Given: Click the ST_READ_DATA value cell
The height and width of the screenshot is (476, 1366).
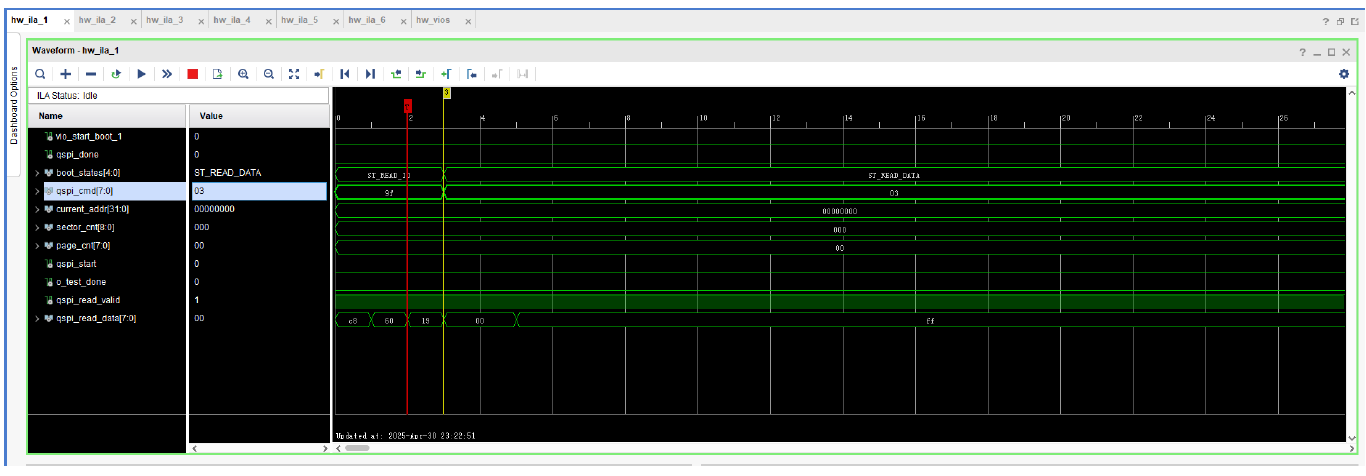Looking at the screenshot, I should pyautogui.click(x=259, y=173).
